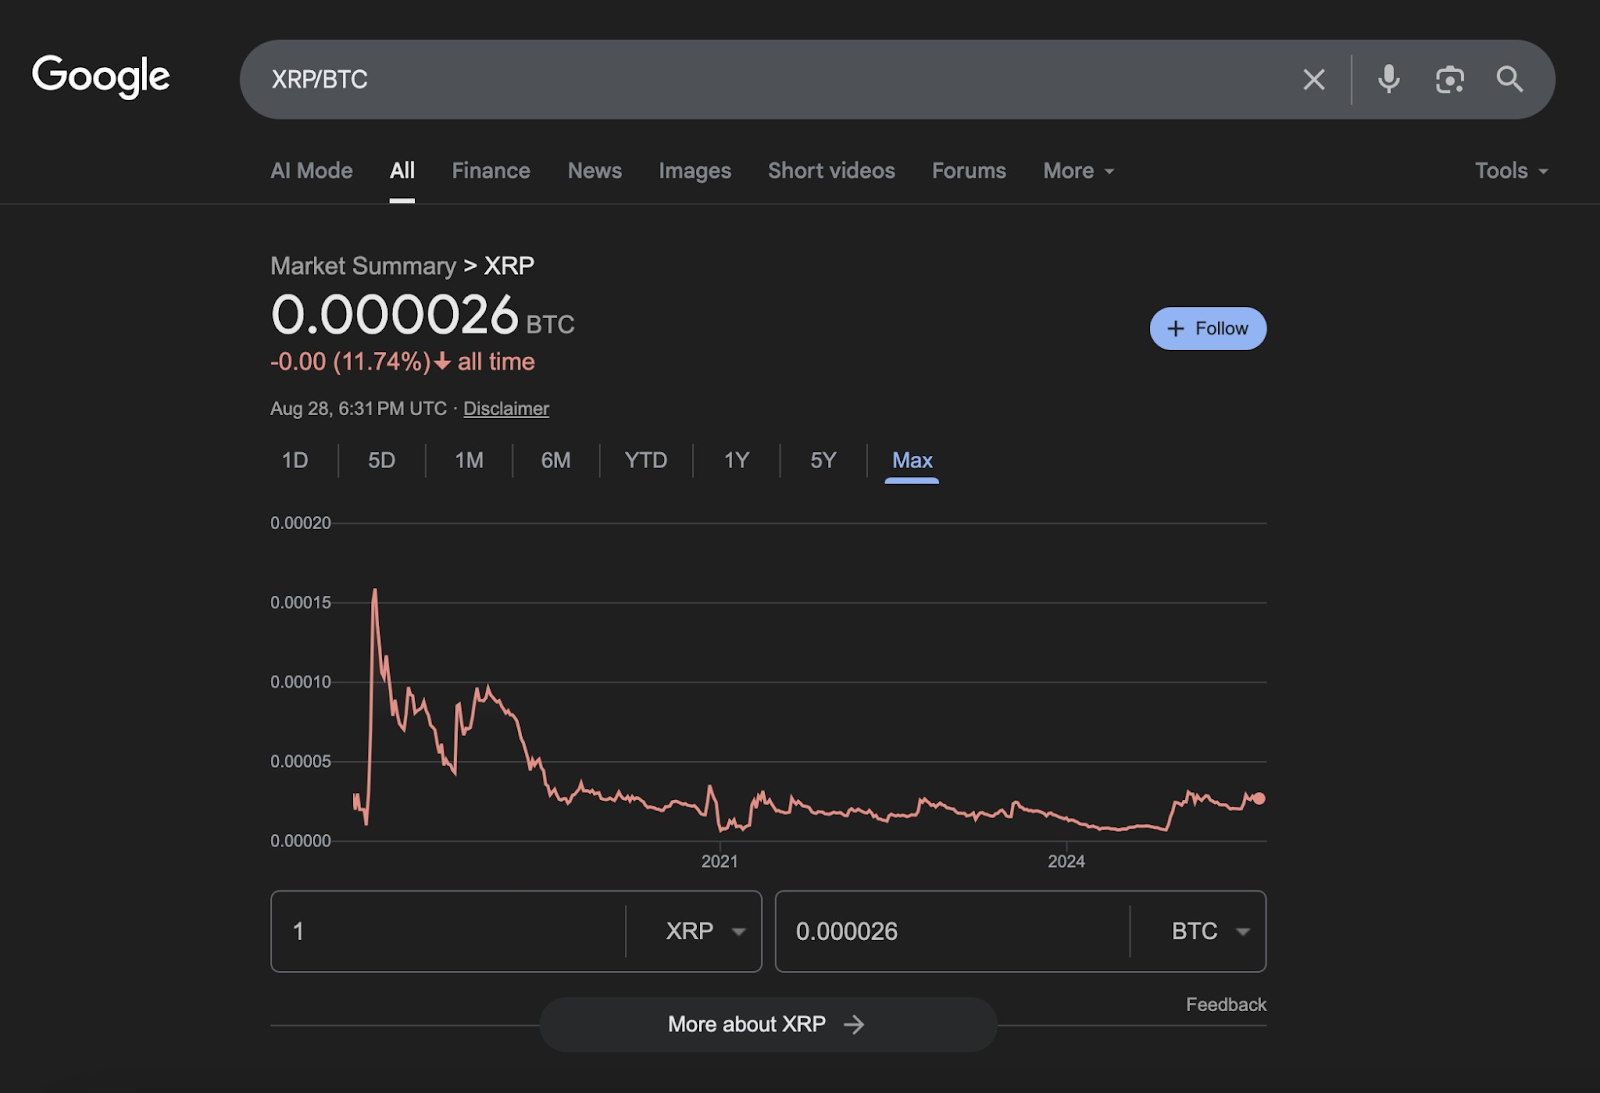The image size is (1600, 1093).
Task: Open search by image camera icon
Action: pyautogui.click(x=1450, y=80)
